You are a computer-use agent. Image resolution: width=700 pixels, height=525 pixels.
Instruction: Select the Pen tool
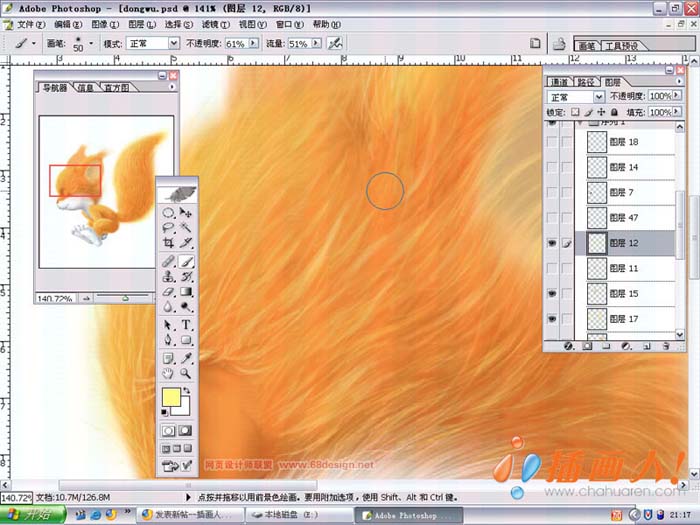tap(168, 340)
